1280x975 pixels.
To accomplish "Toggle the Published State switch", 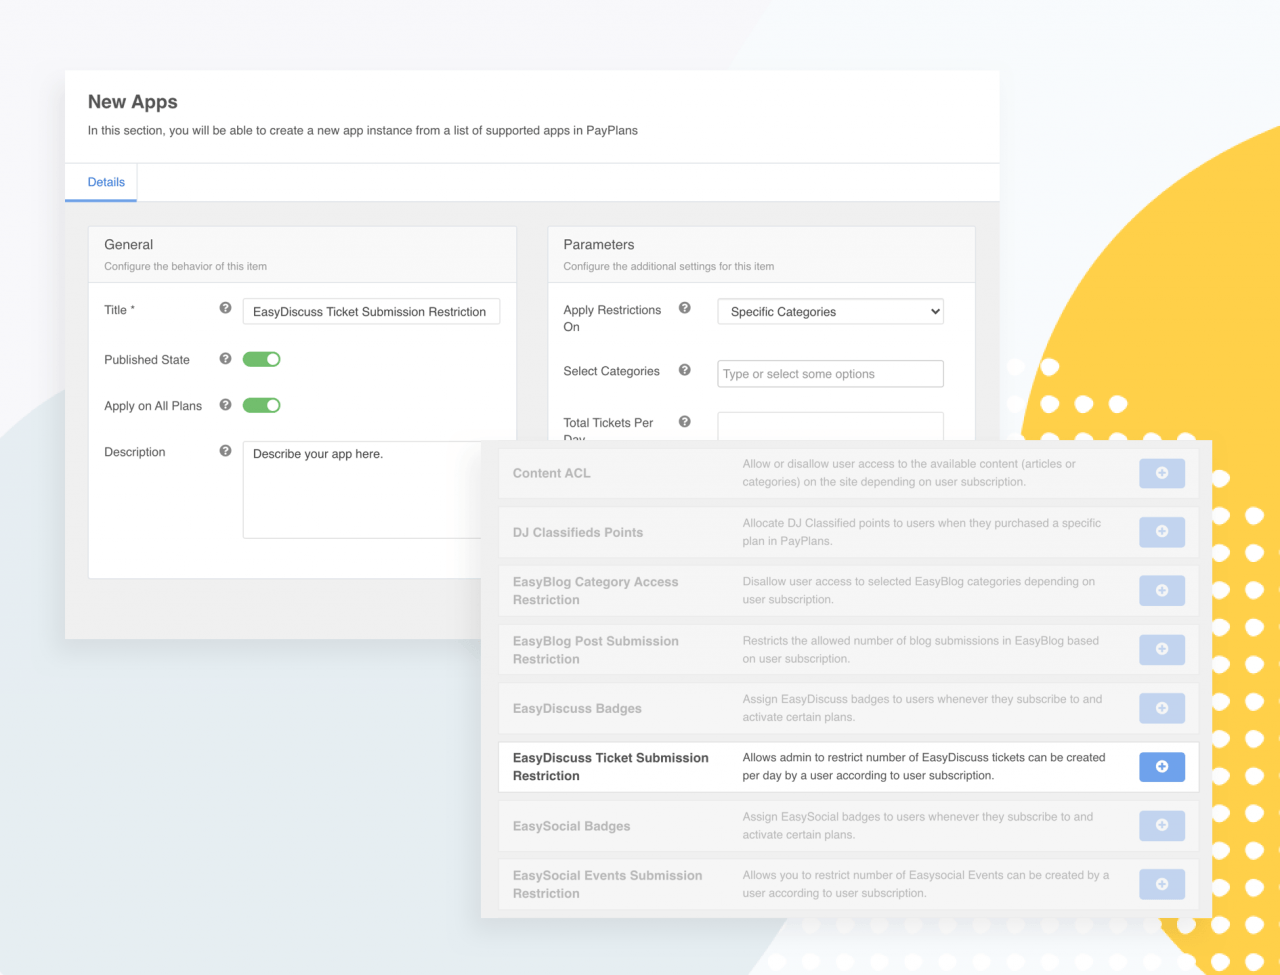I will pyautogui.click(x=261, y=359).
